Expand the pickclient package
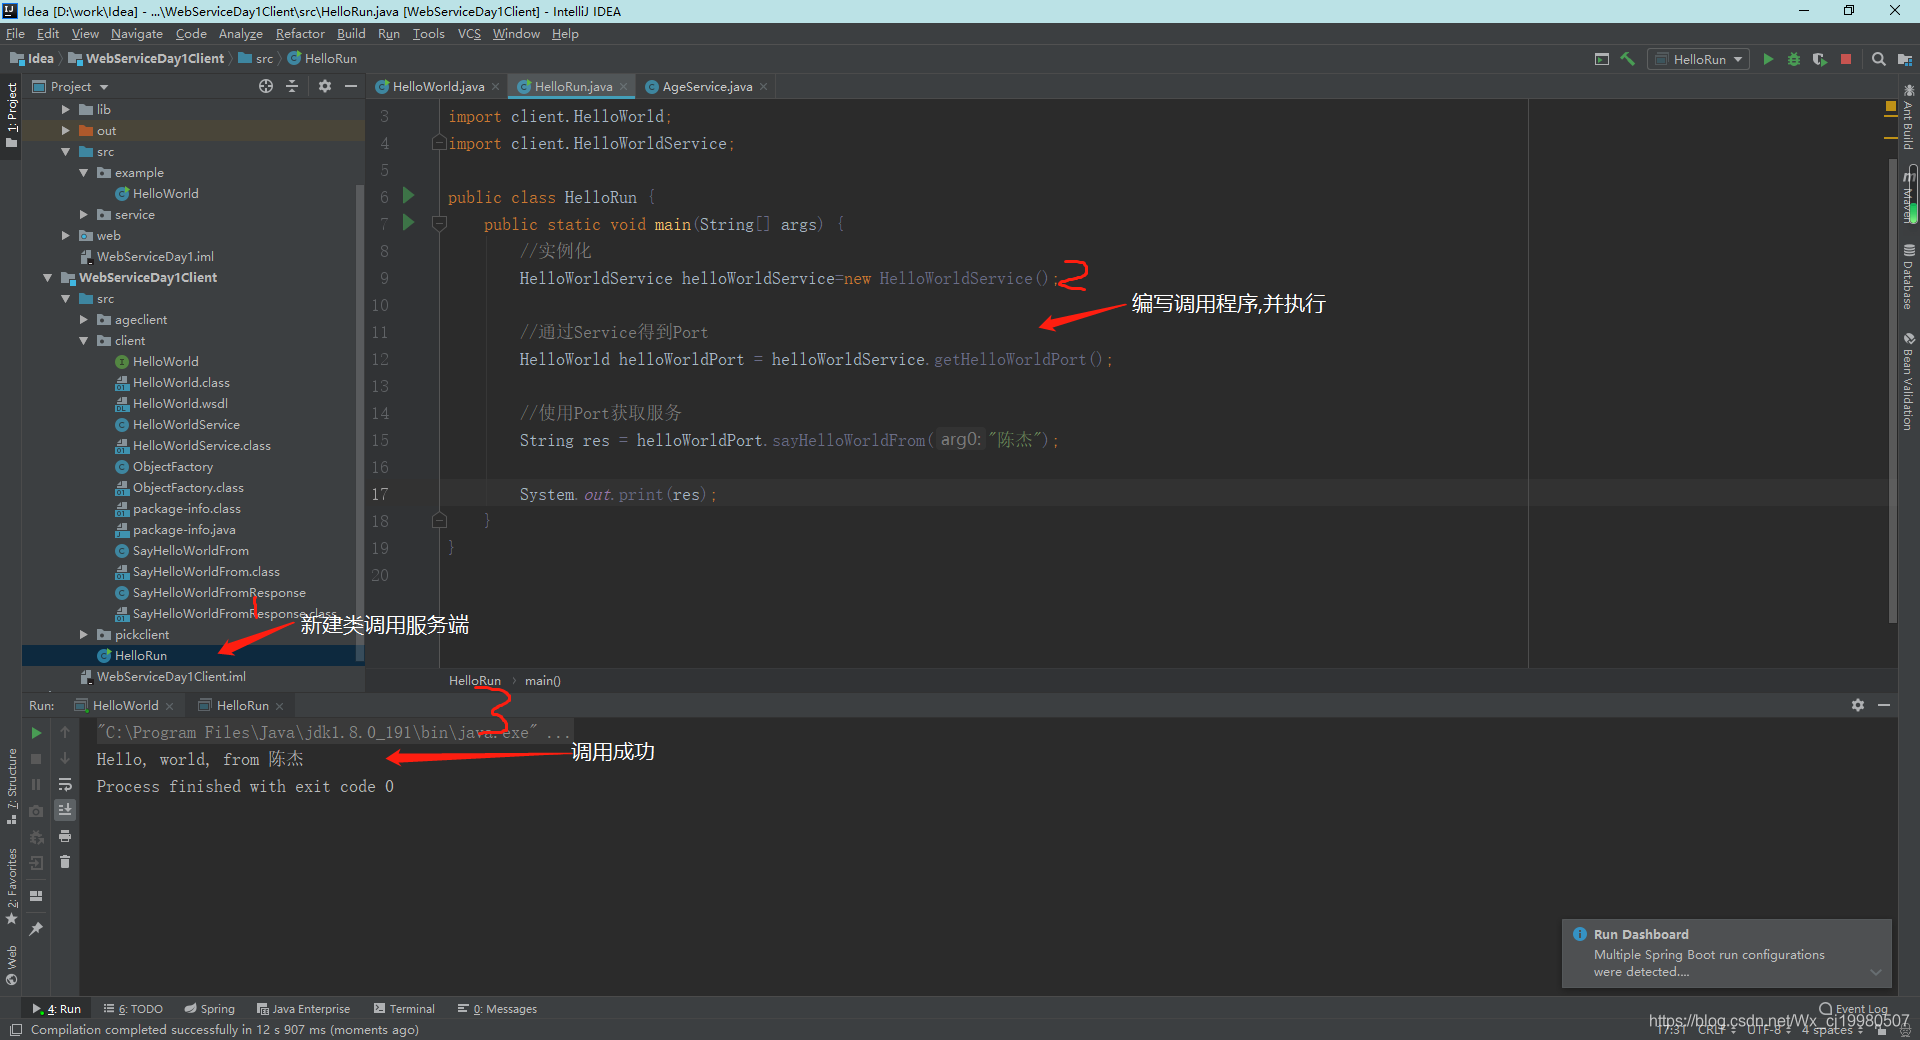1920x1040 pixels. [x=84, y=635]
